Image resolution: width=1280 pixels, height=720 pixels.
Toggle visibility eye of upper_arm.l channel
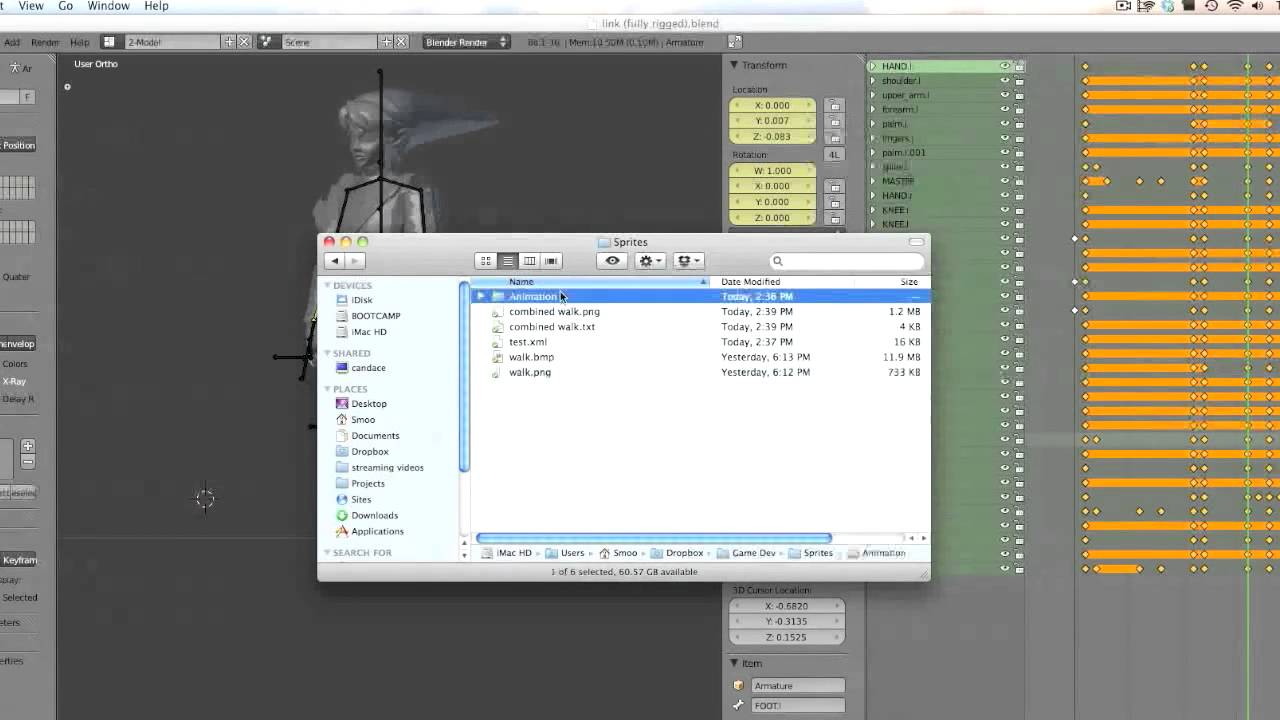pyautogui.click(x=1005, y=95)
